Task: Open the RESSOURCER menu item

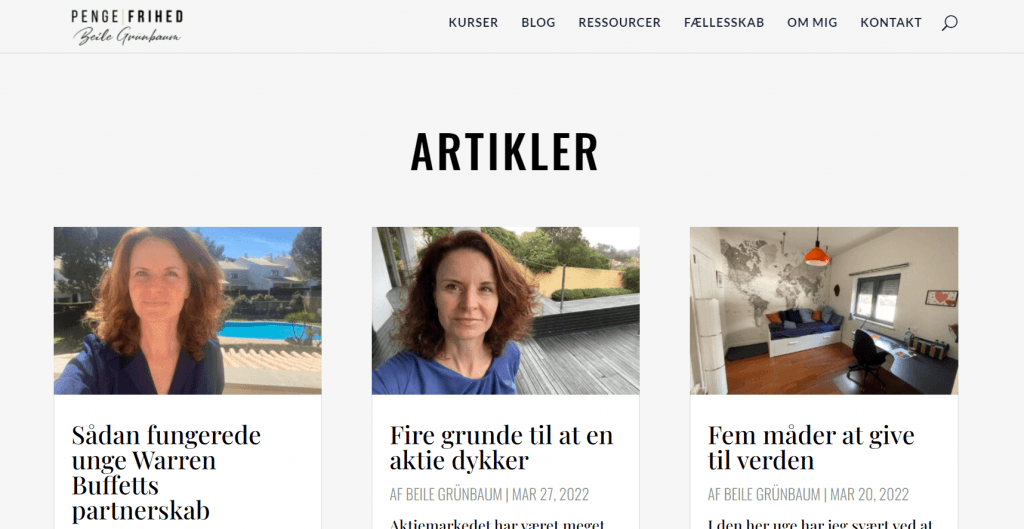Action: pos(619,22)
